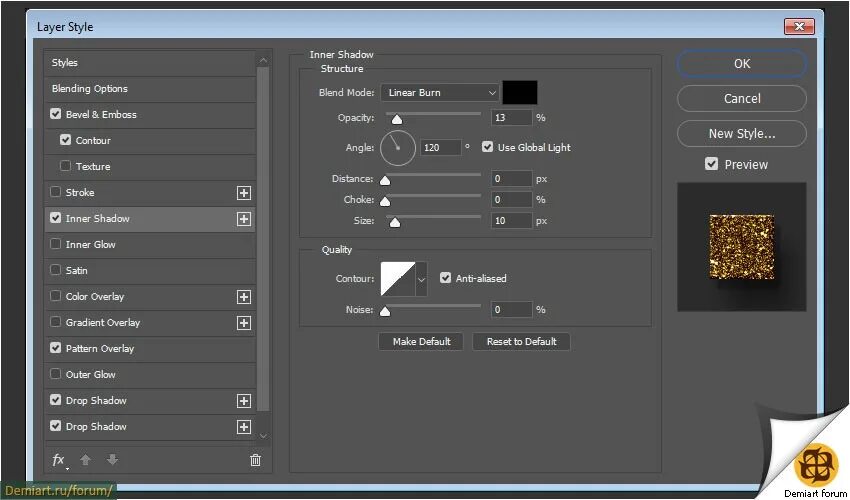This screenshot has height=500, width=850.
Task: Click Reset to Default button
Action: pos(521,342)
